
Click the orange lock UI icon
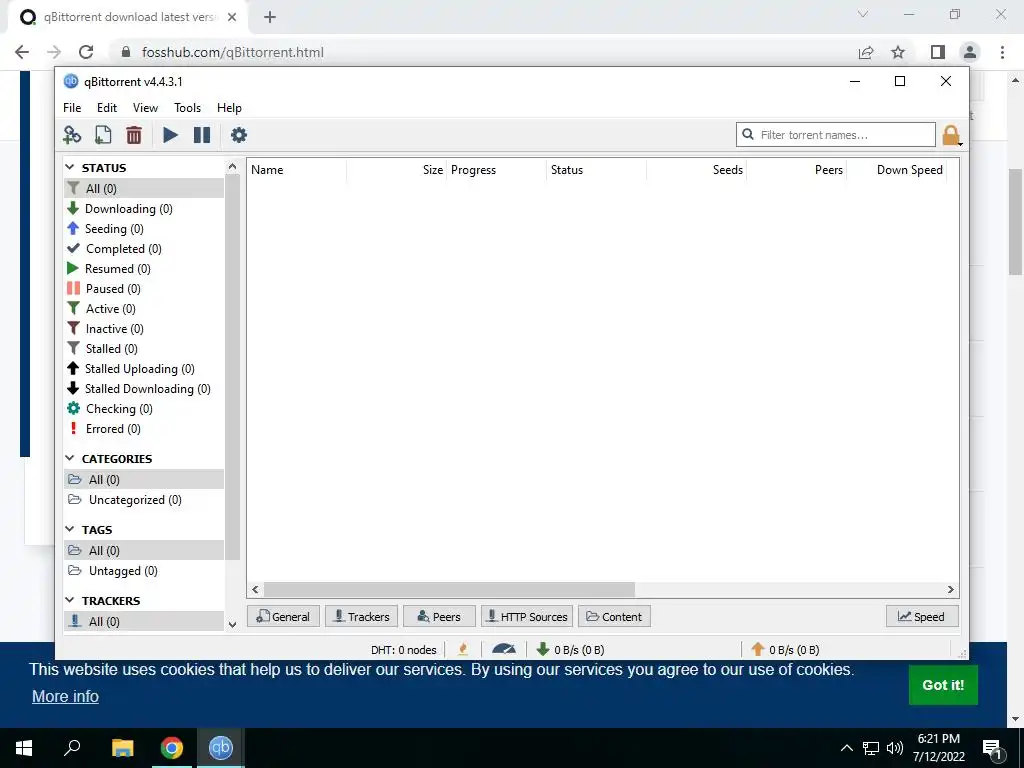point(951,135)
